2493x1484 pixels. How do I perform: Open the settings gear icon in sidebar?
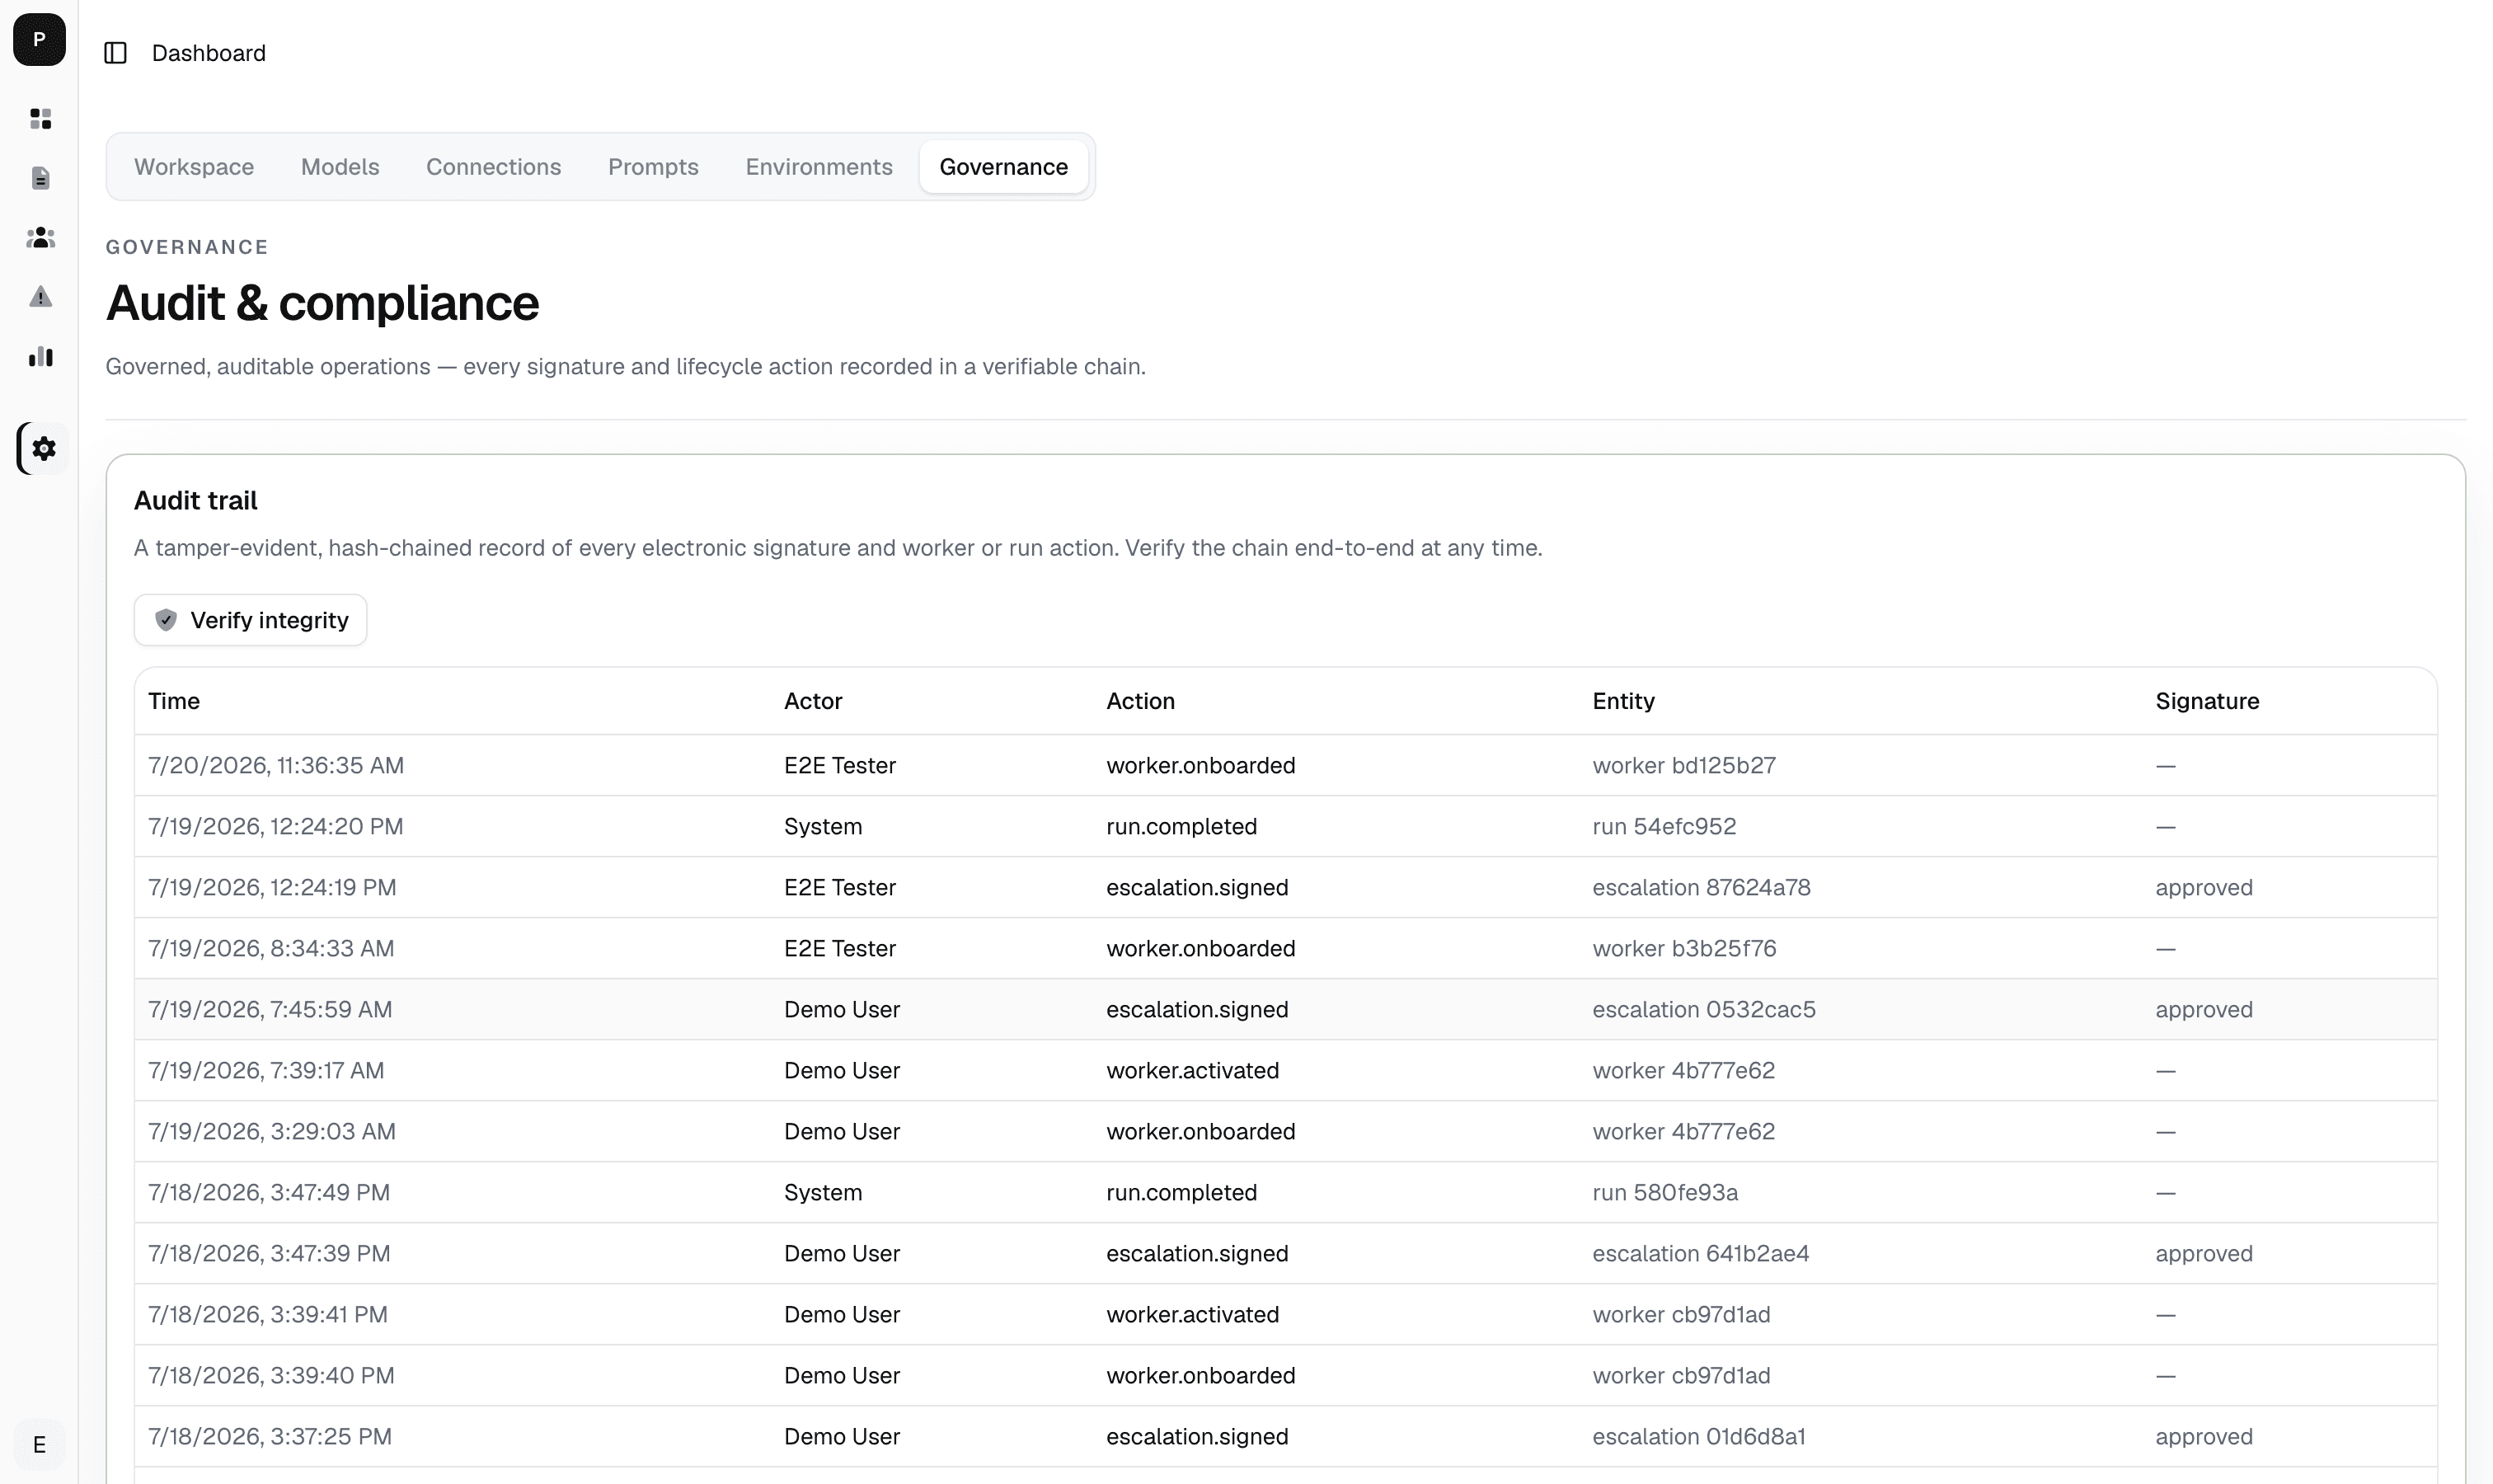[43, 448]
